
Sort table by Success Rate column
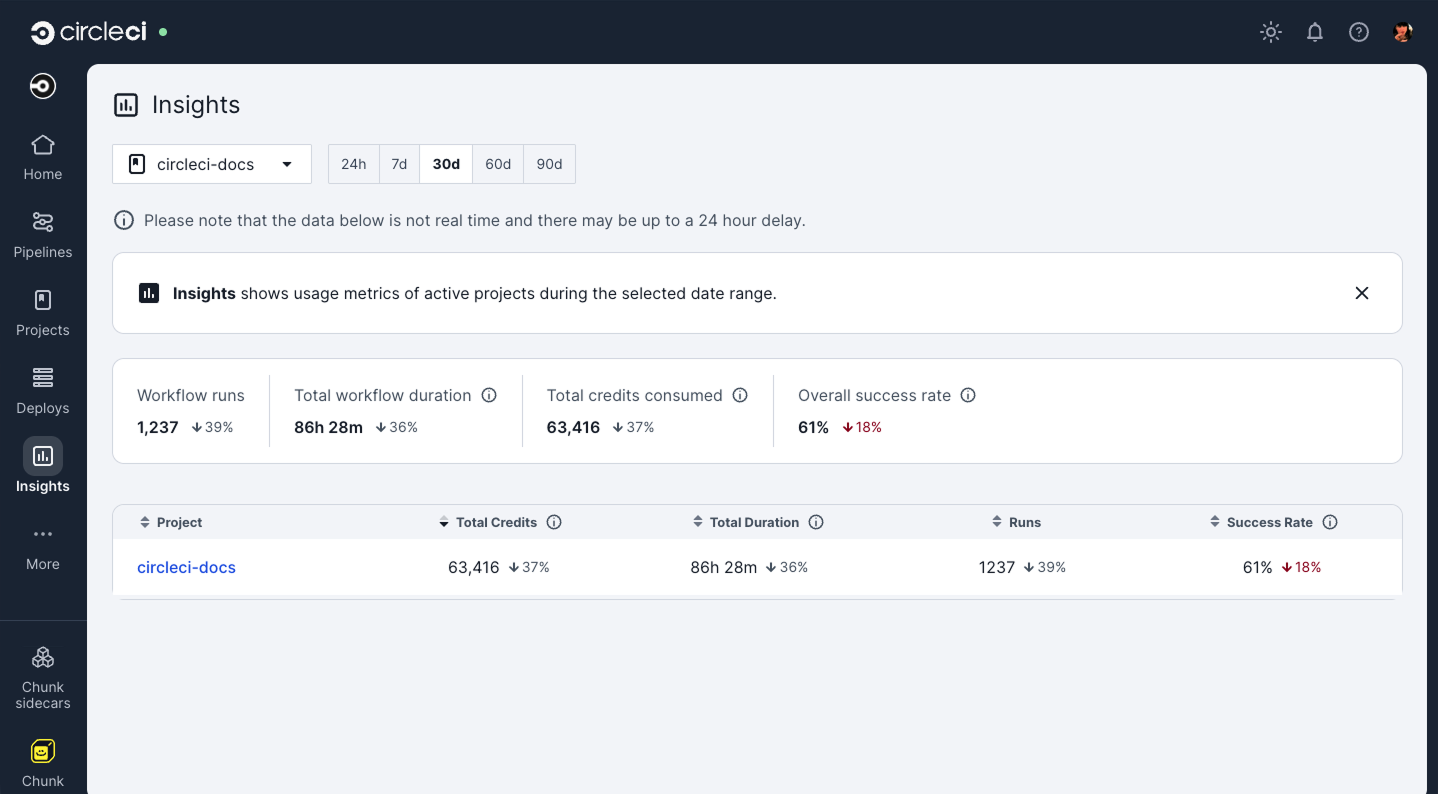(1261, 522)
